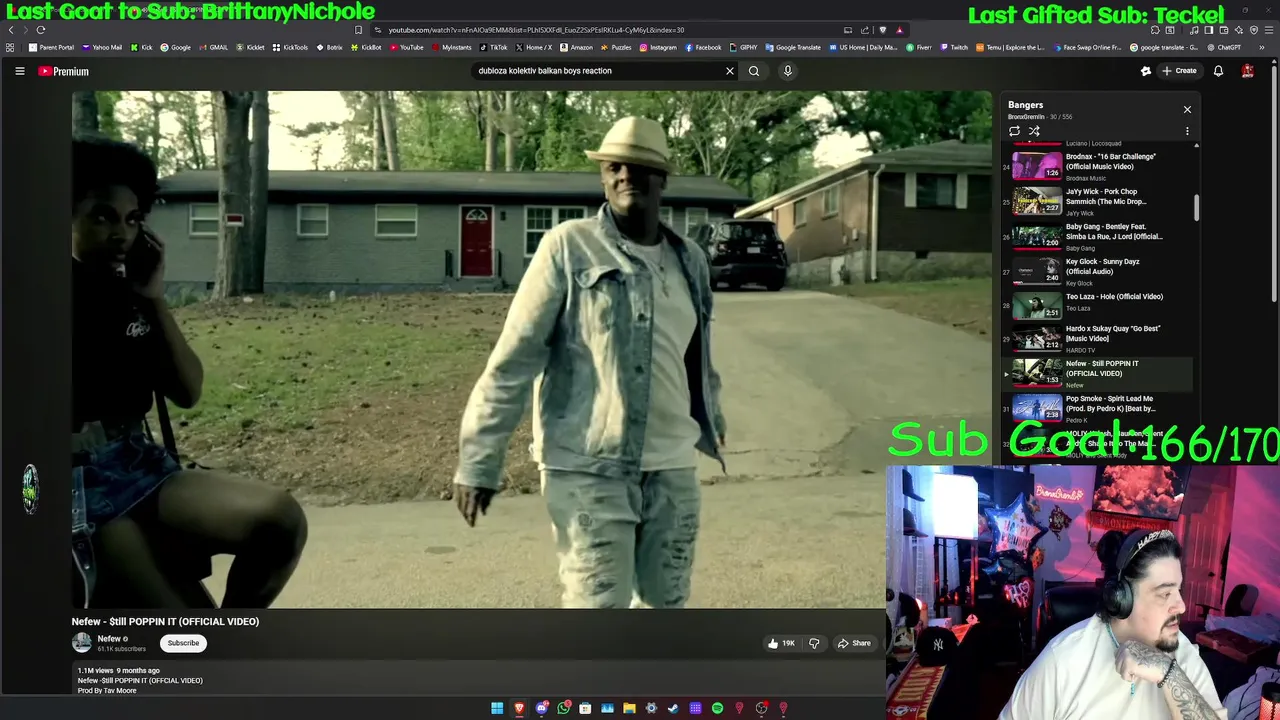The width and height of the screenshot is (1280, 720).
Task: Click the YouTube search input field
Action: coord(598,71)
